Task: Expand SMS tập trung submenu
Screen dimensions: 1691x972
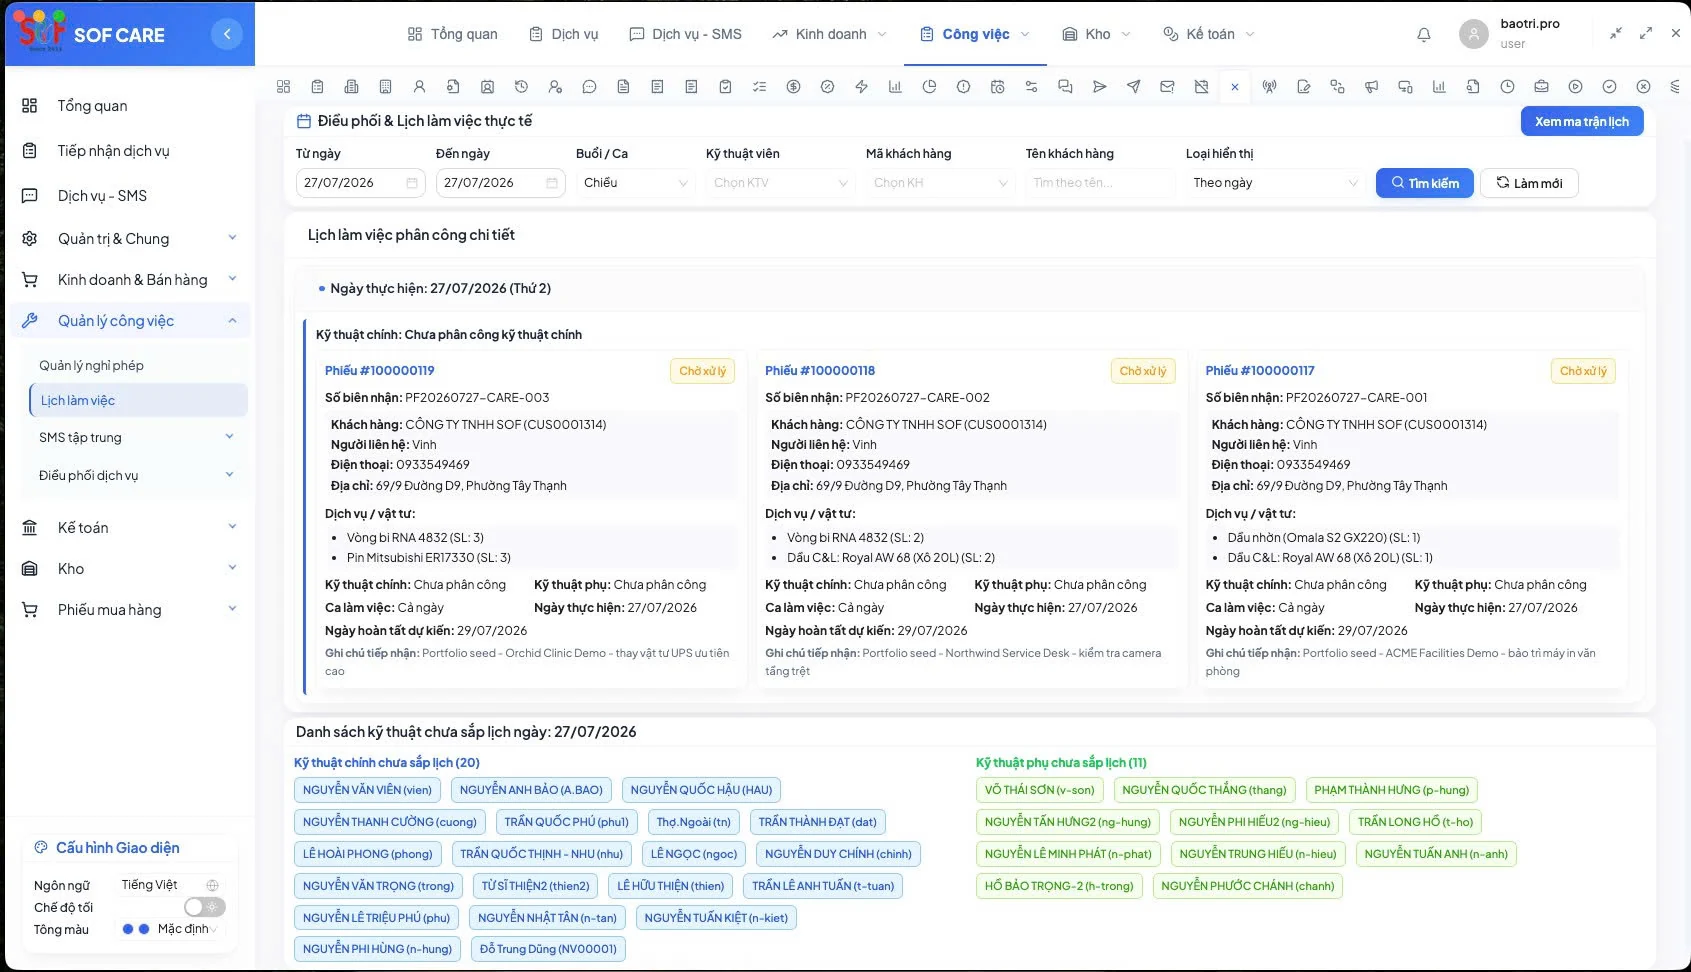Action: pos(136,437)
